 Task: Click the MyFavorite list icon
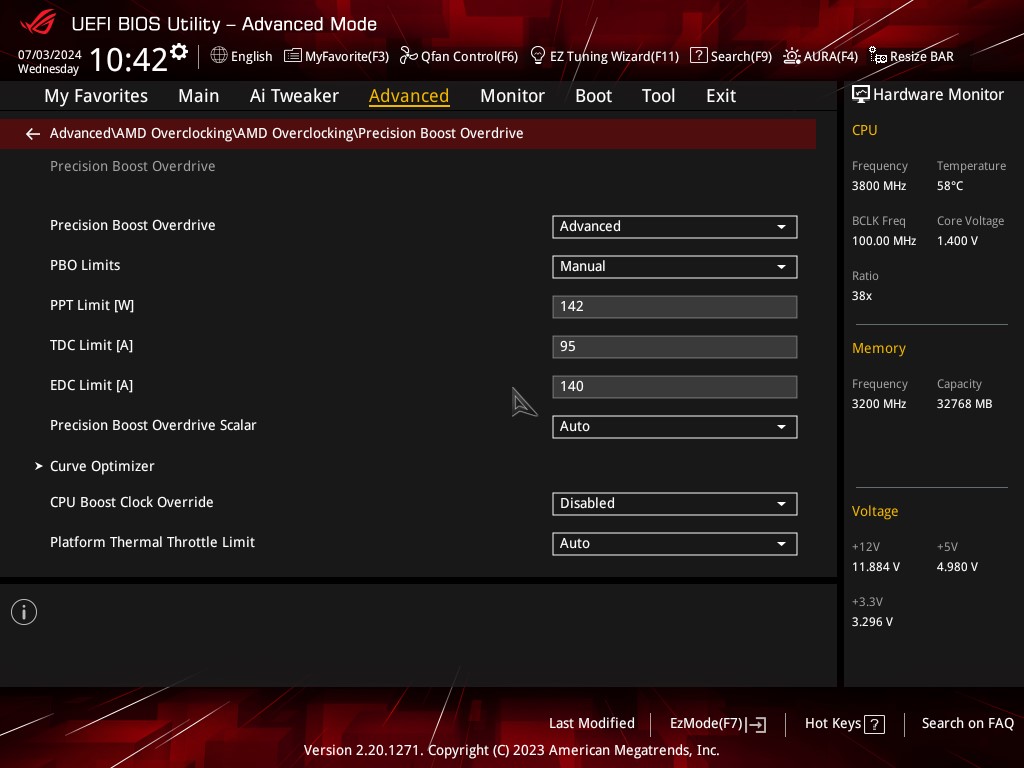click(x=293, y=56)
